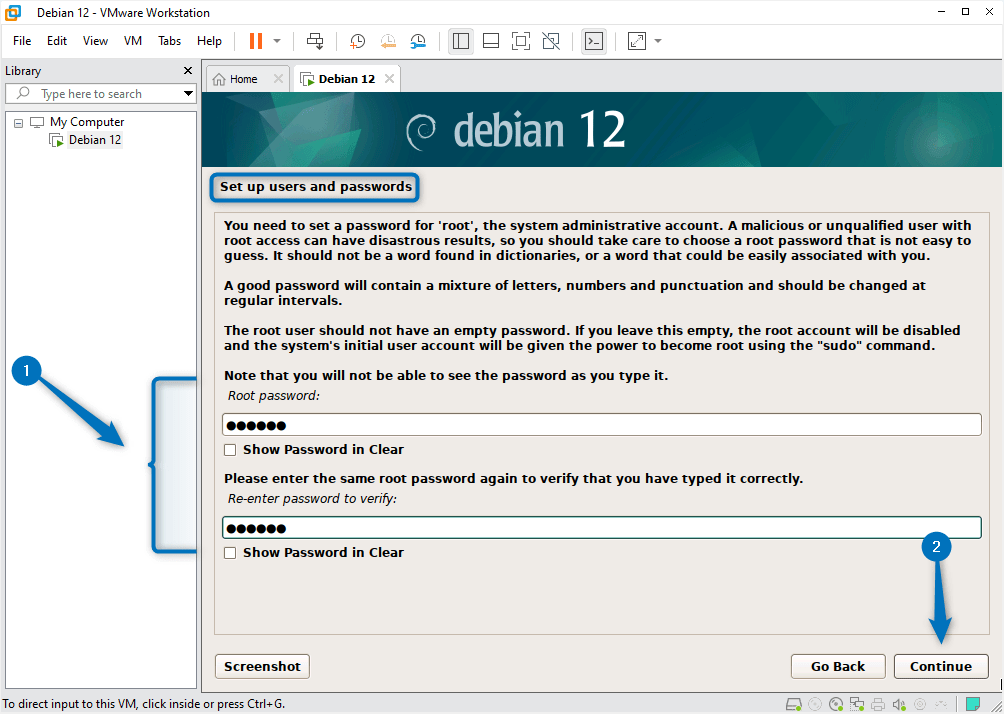
Task: Check the Show Password in Clear checkbox
Action: tap(230, 450)
